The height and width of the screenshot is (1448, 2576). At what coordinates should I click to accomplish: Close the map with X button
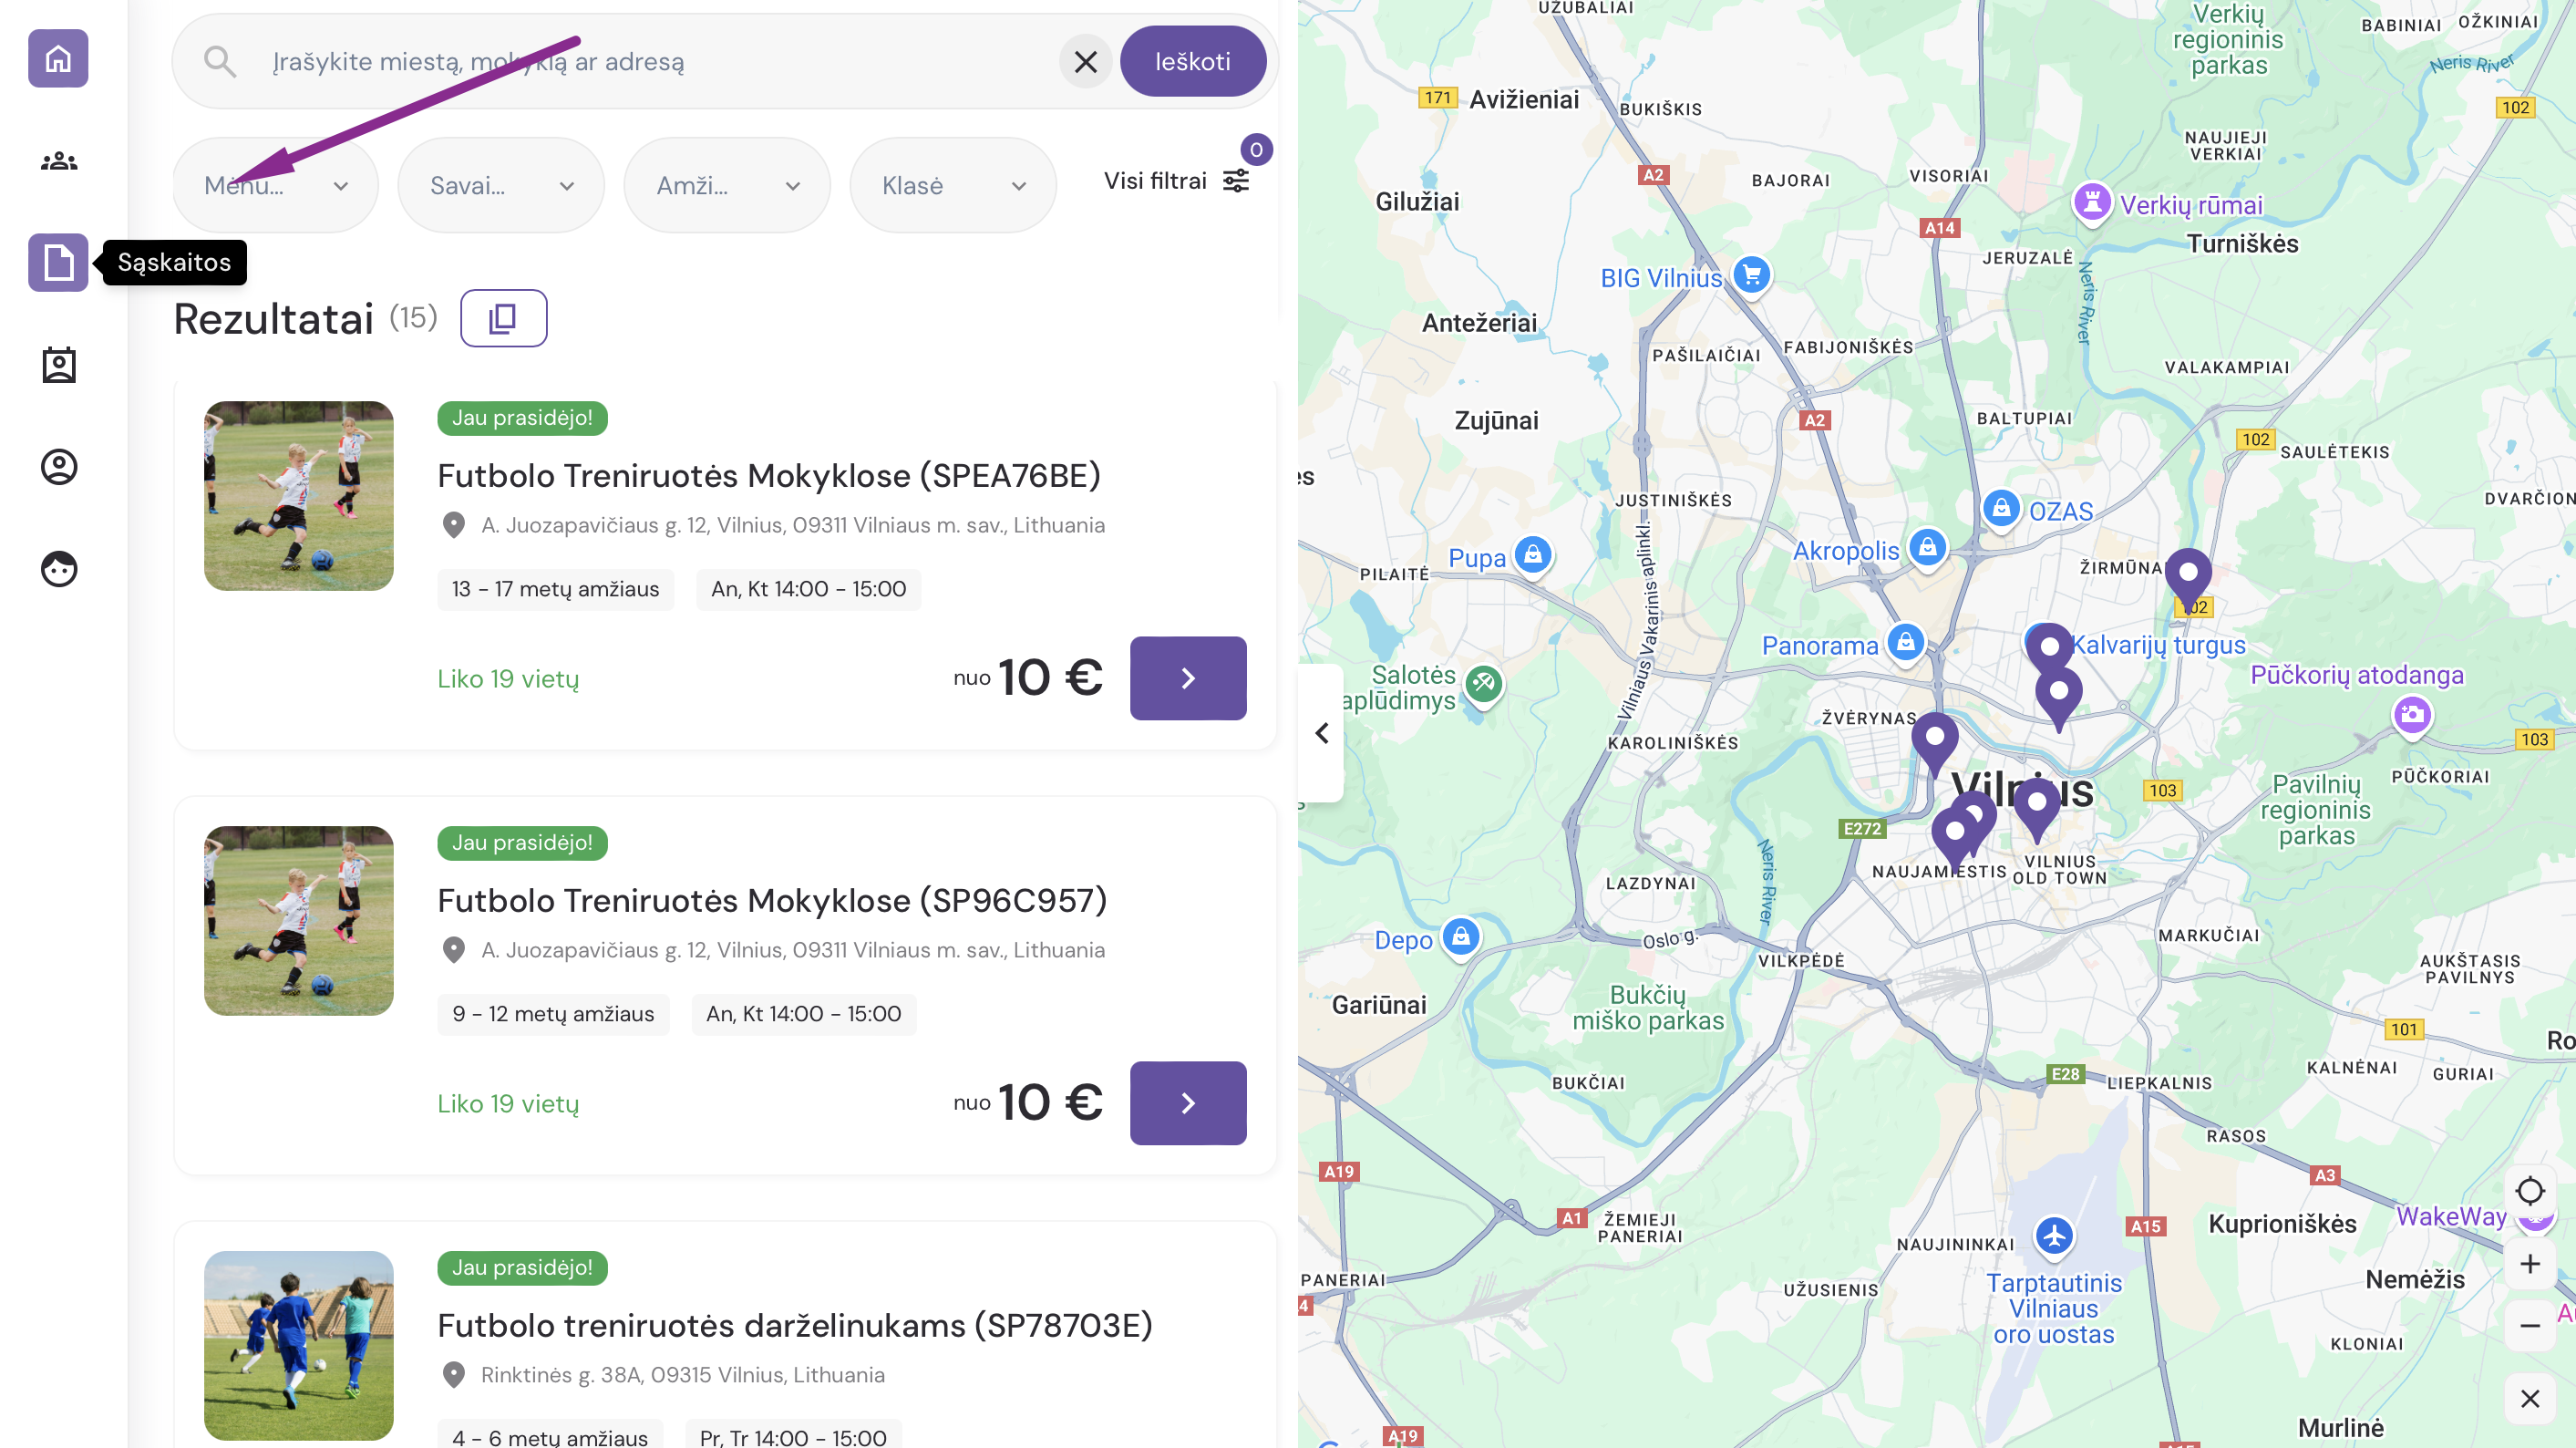tap(2530, 1399)
